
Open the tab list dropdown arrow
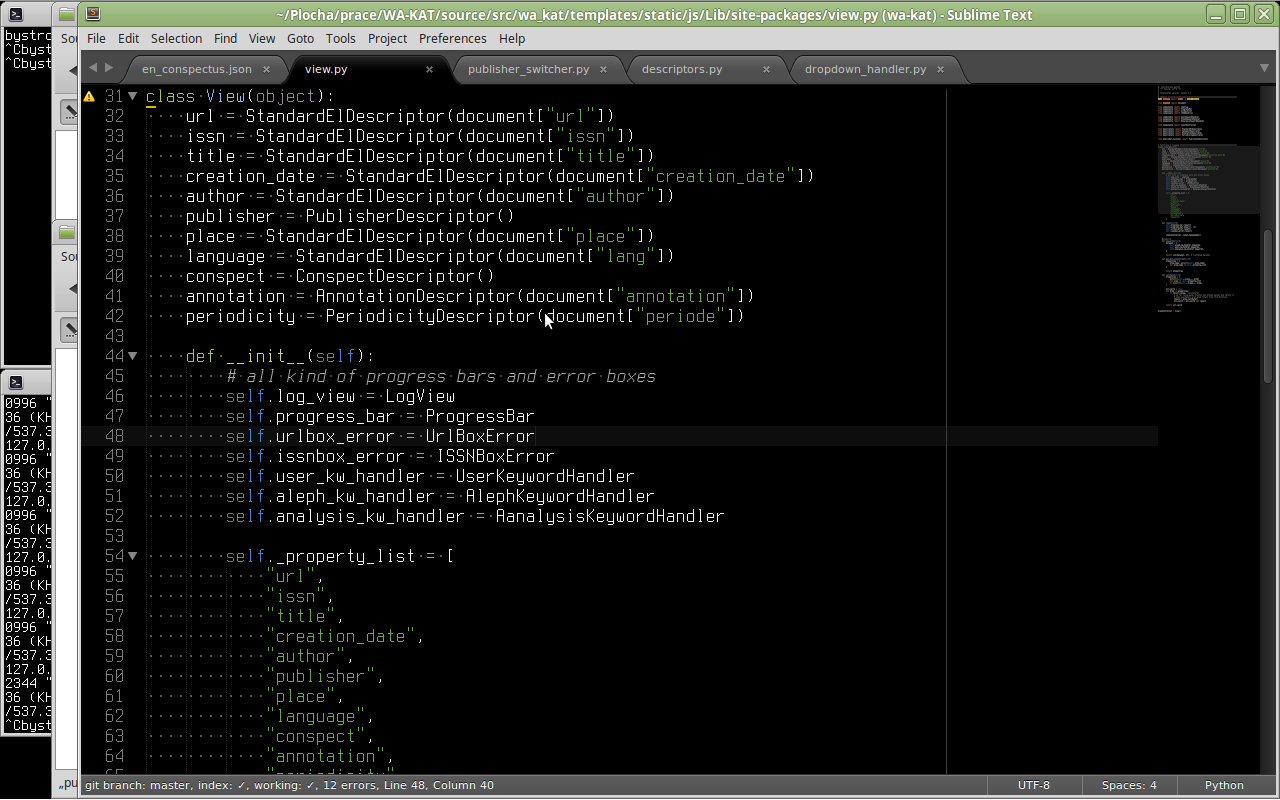(1264, 68)
